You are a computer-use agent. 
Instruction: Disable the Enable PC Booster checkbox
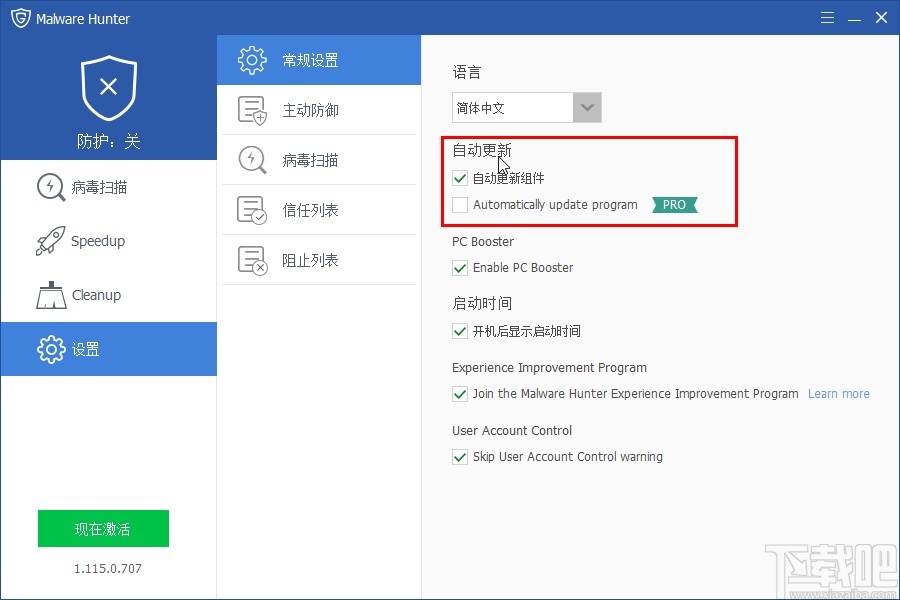click(x=459, y=268)
